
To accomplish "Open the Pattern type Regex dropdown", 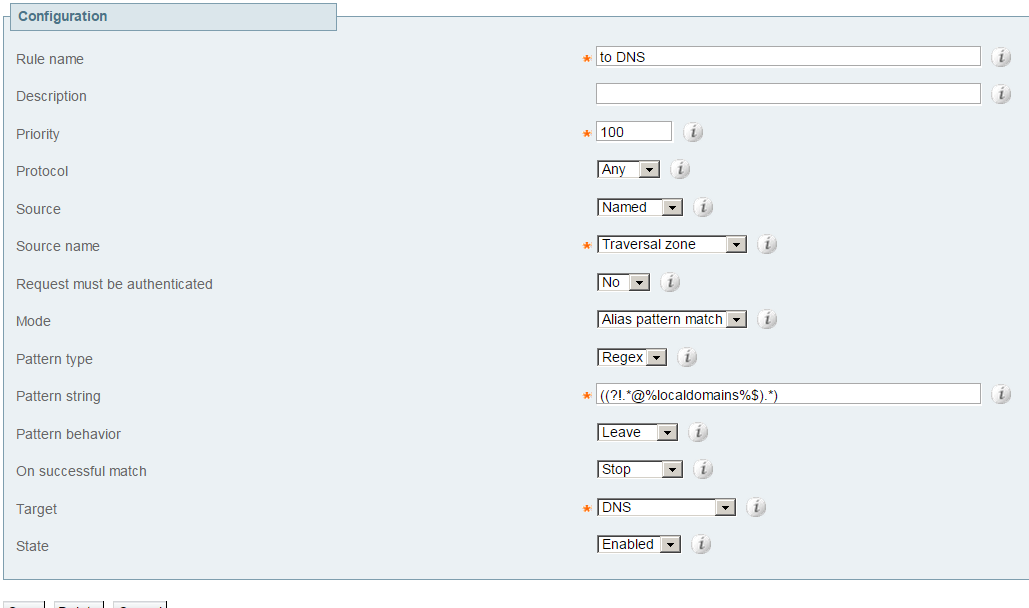I will [x=632, y=357].
